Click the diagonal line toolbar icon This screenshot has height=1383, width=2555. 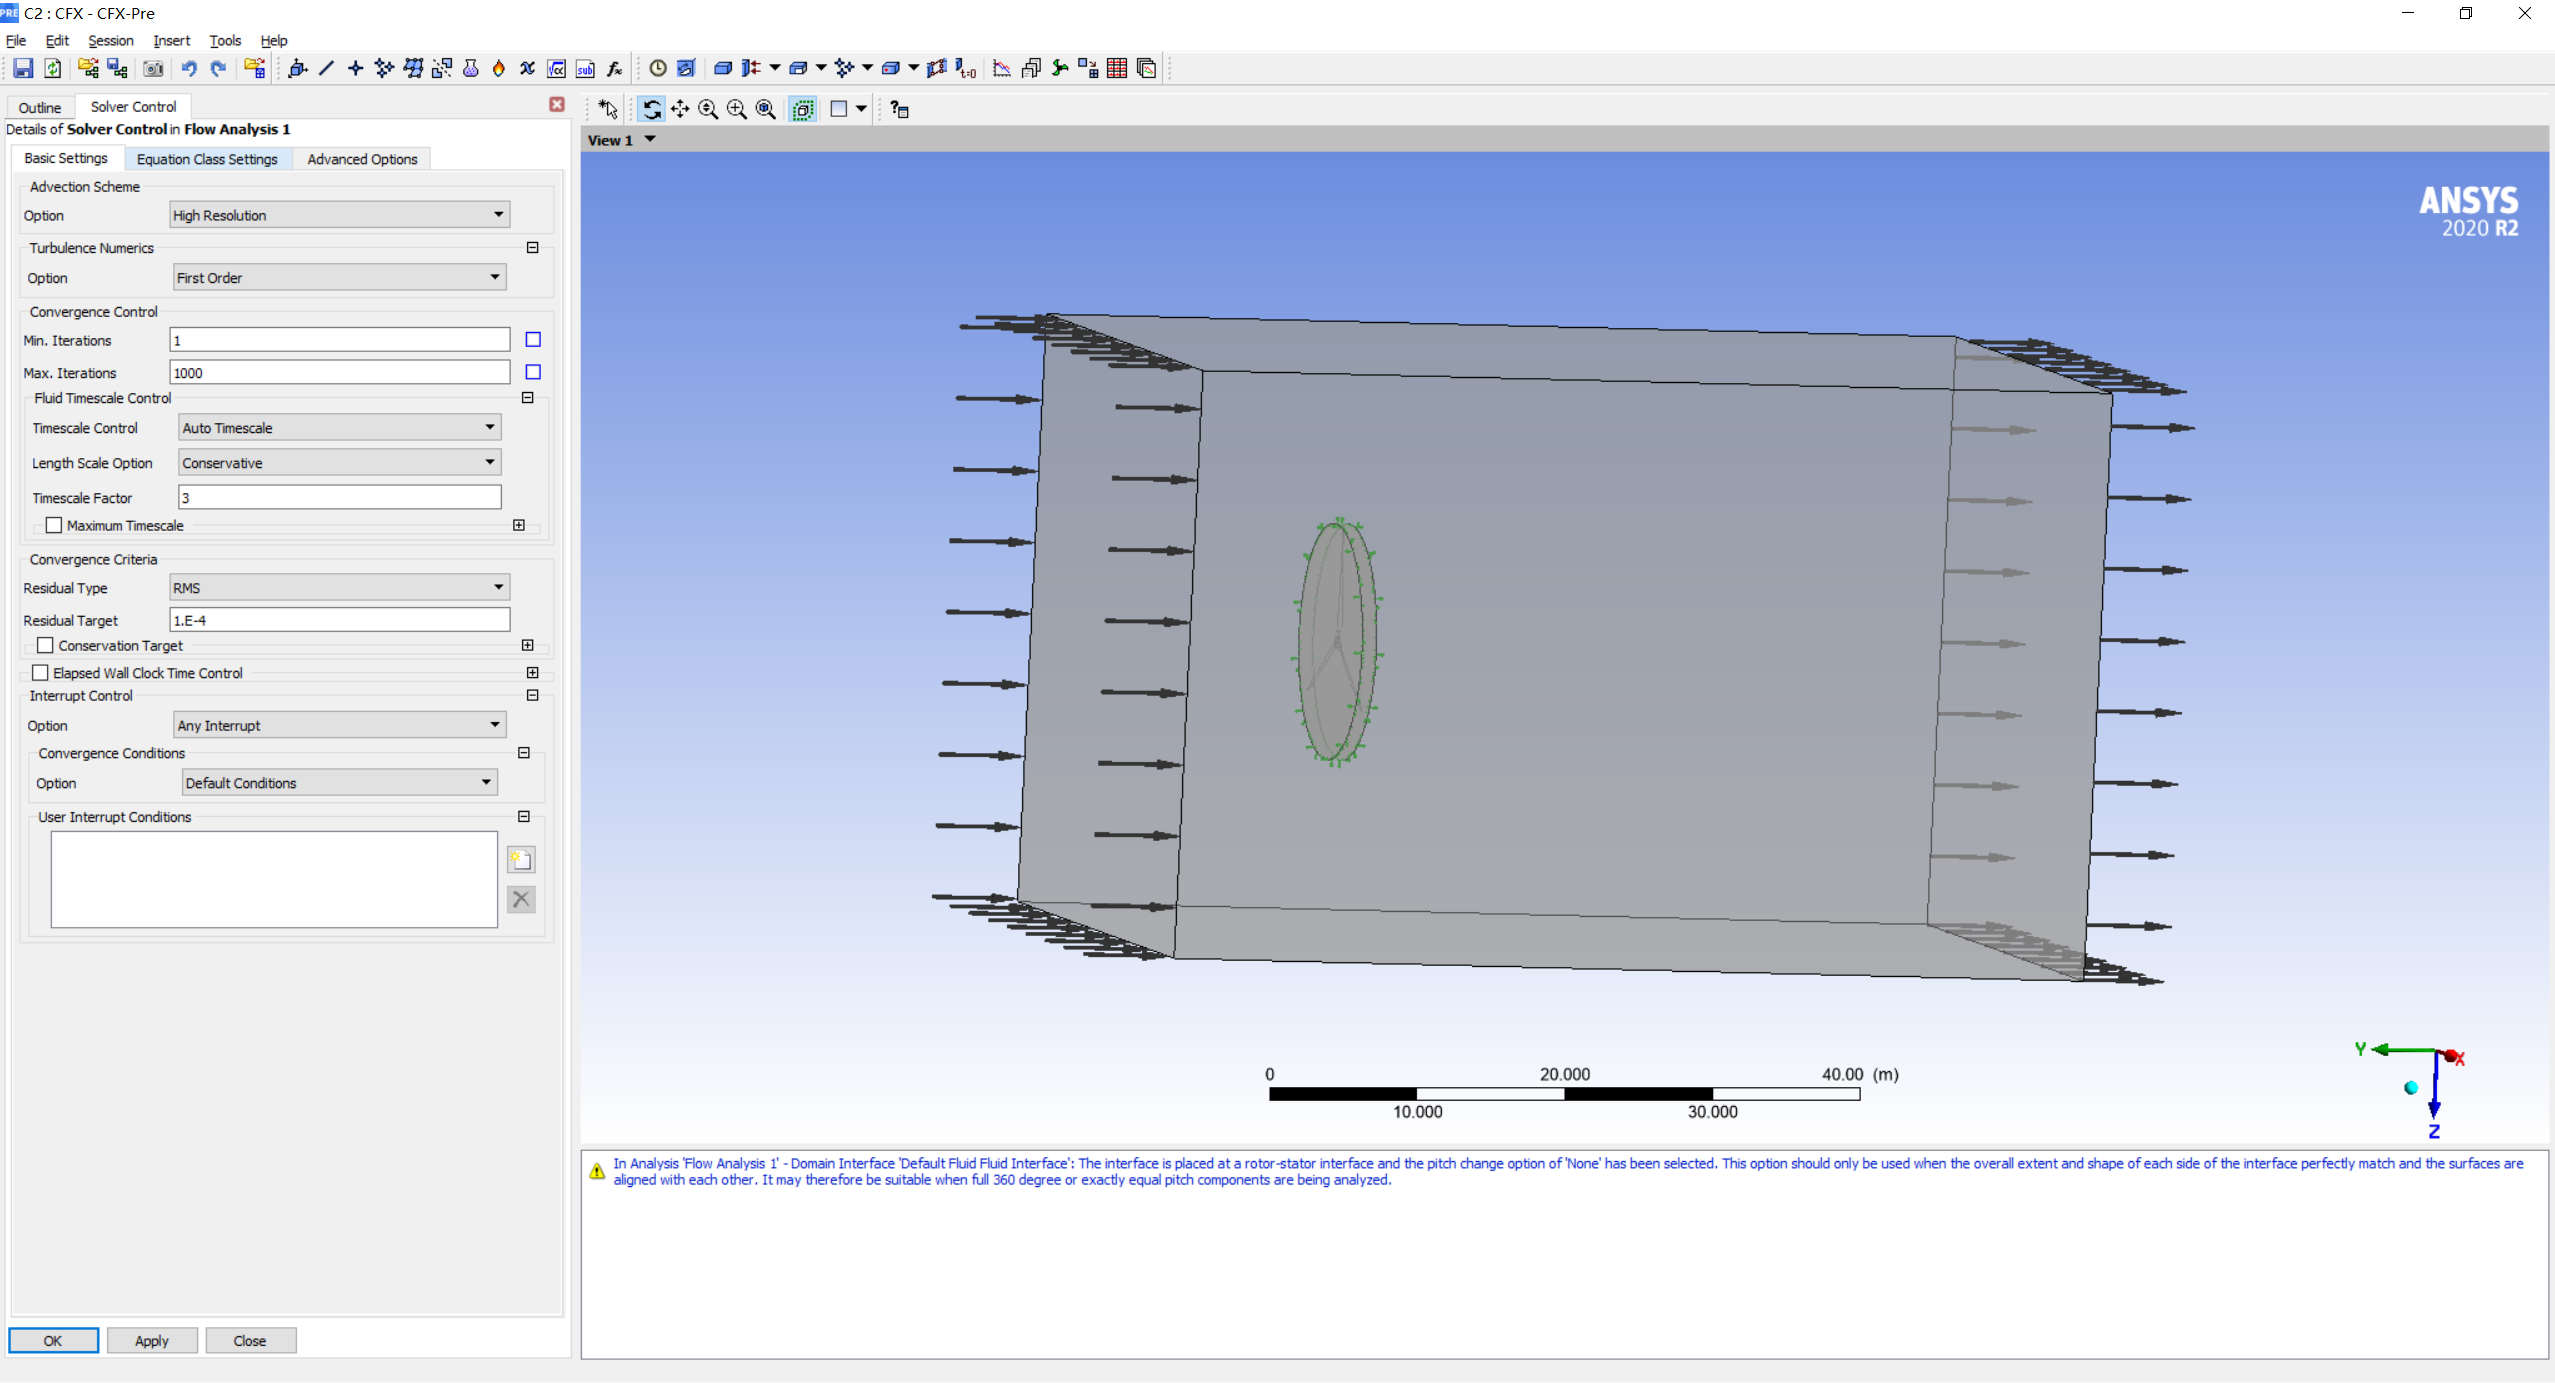pyautogui.click(x=326, y=68)
